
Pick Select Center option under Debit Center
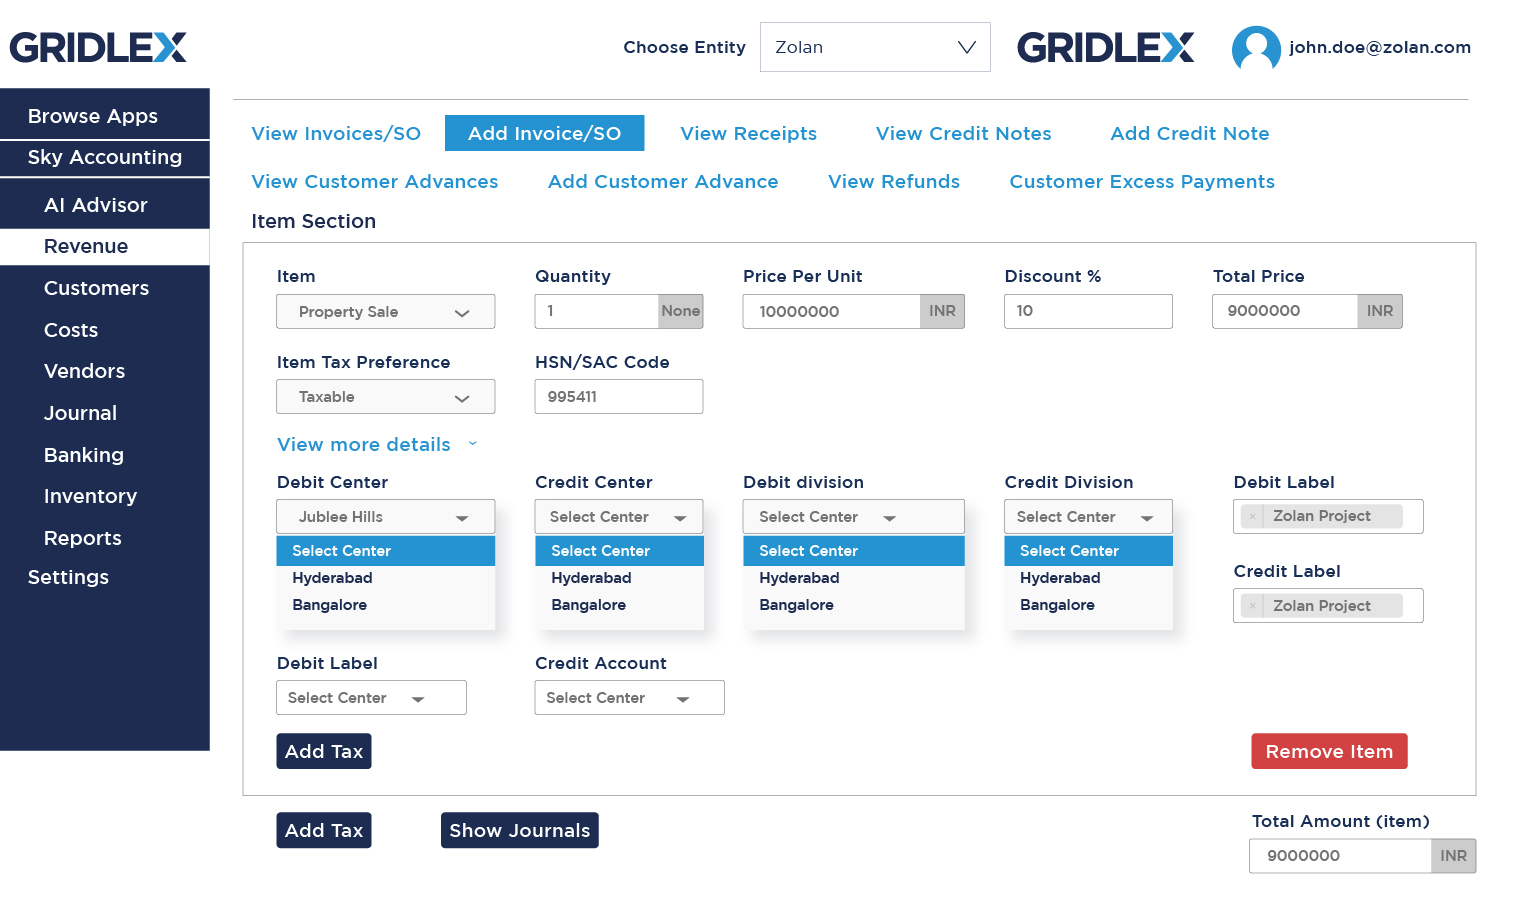click(386, 551)
